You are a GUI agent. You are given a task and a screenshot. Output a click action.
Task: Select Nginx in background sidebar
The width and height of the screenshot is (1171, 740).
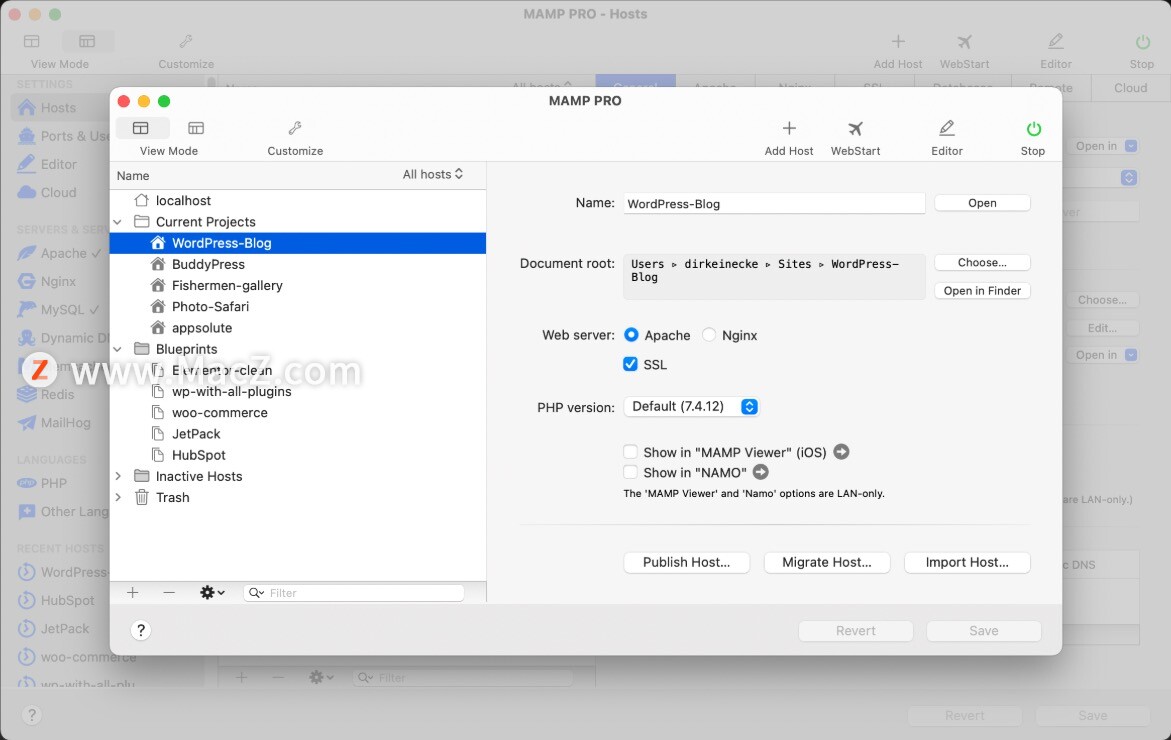tap(58, 282)
